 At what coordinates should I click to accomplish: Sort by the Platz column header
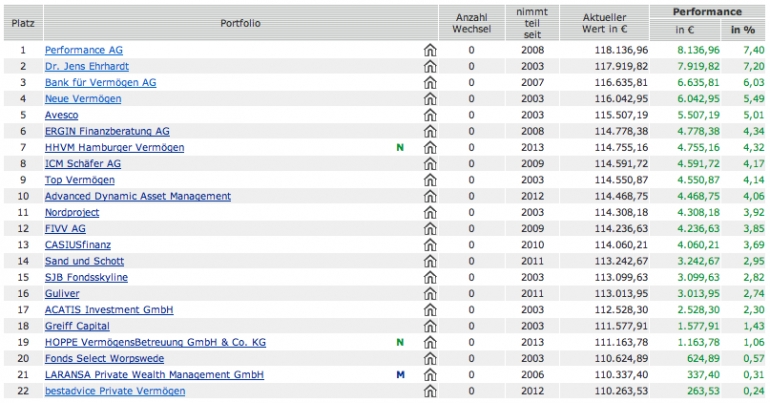[x=22, y=23]
